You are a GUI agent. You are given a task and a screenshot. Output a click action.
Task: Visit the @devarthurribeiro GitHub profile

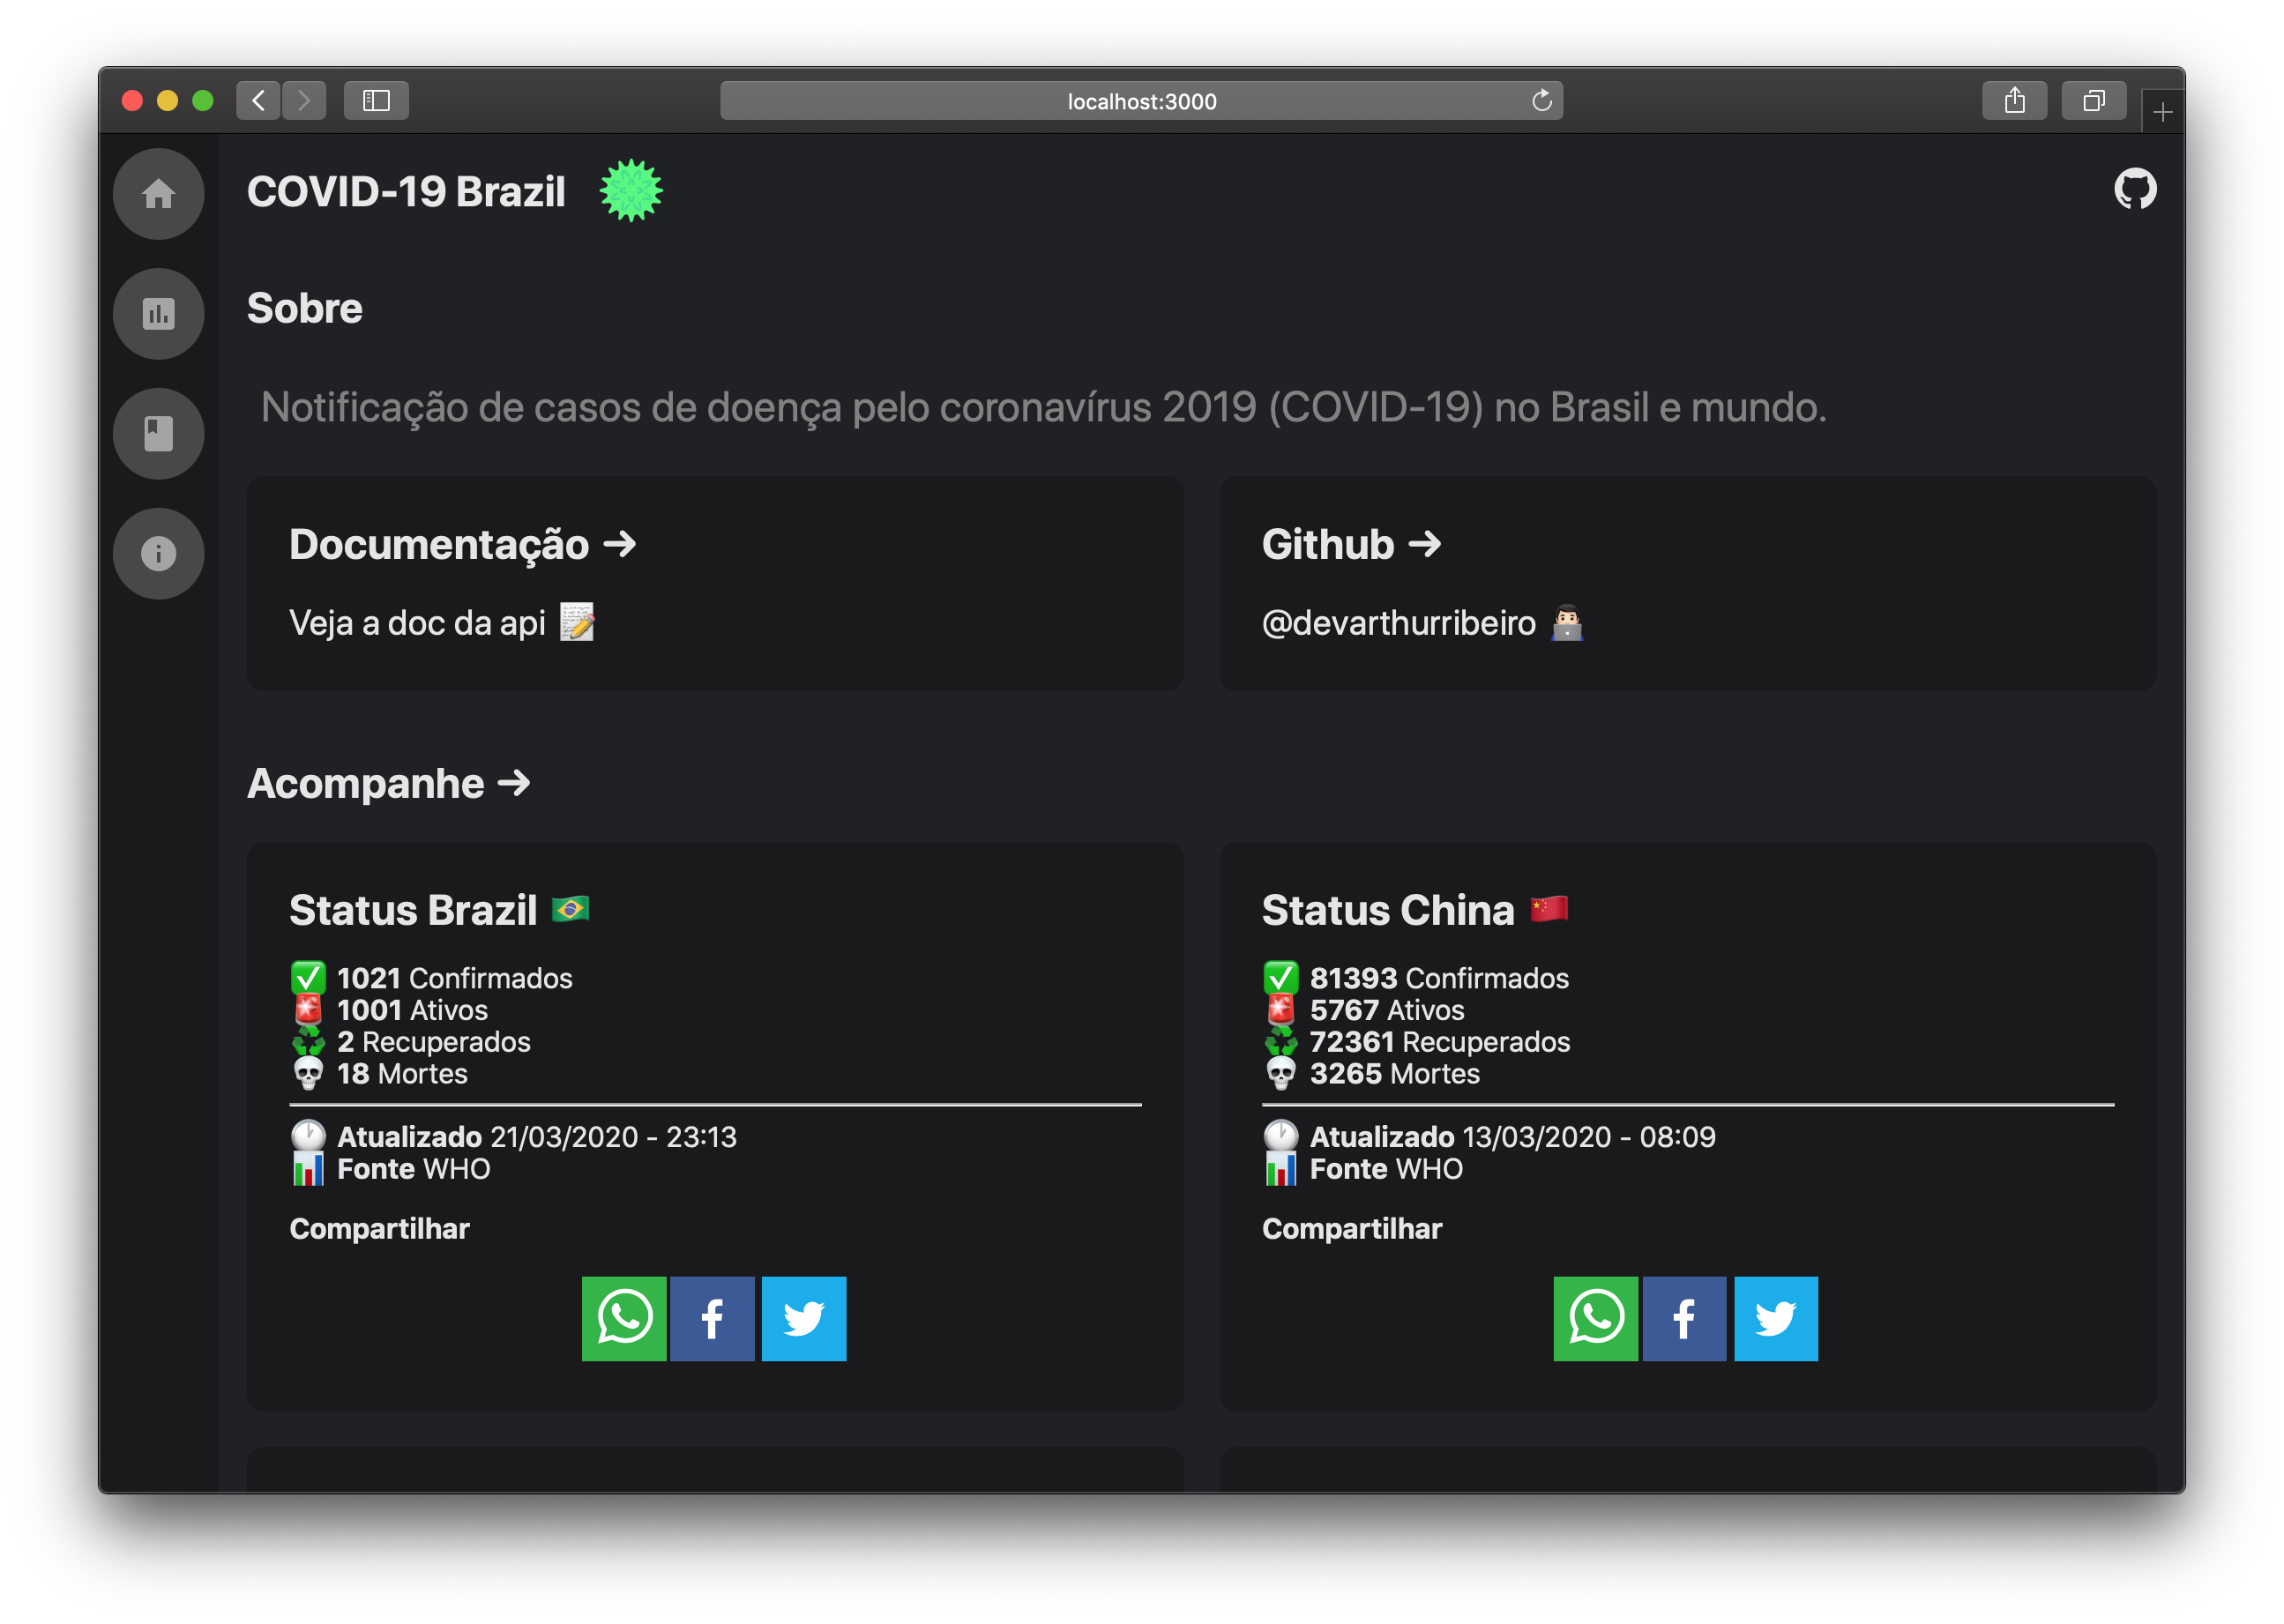coord(1399,622)
